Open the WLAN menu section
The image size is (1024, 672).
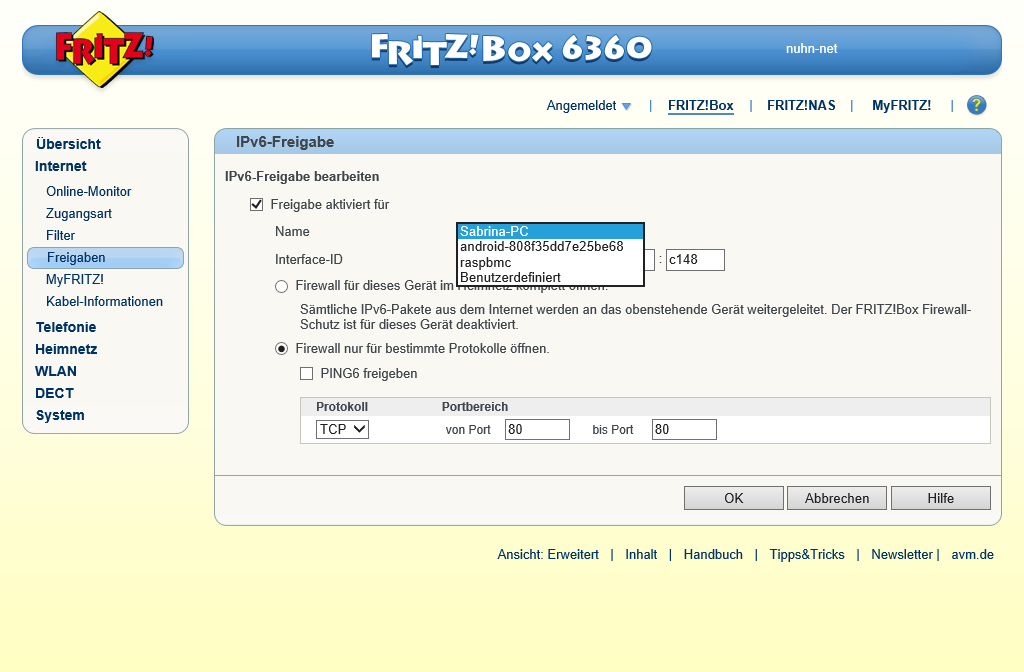coord(56,371)
